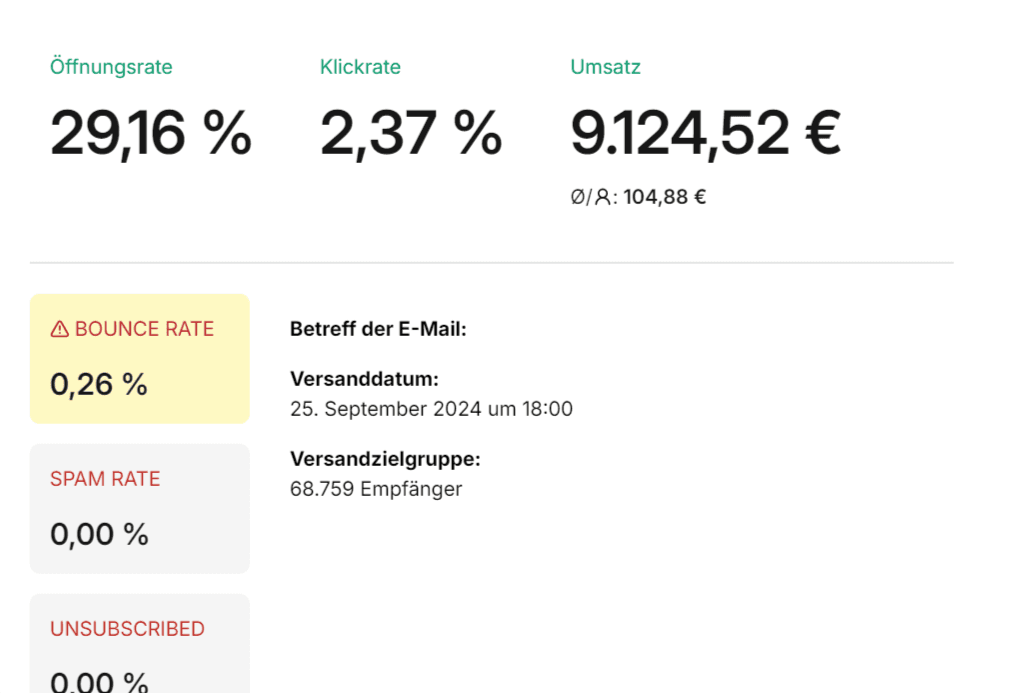Click the average symbol before revenue

tap(577, 196)
